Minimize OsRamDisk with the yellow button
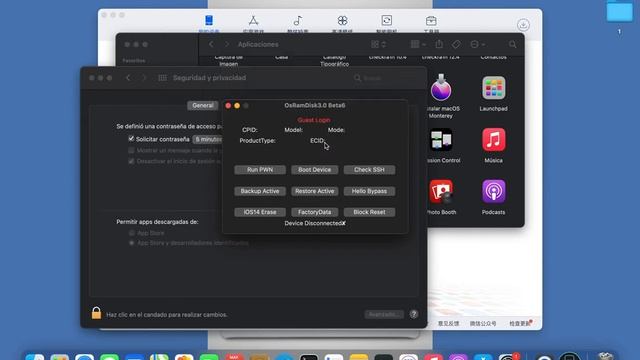The width and height of the screenshot is (640, 360). [237, 106]
